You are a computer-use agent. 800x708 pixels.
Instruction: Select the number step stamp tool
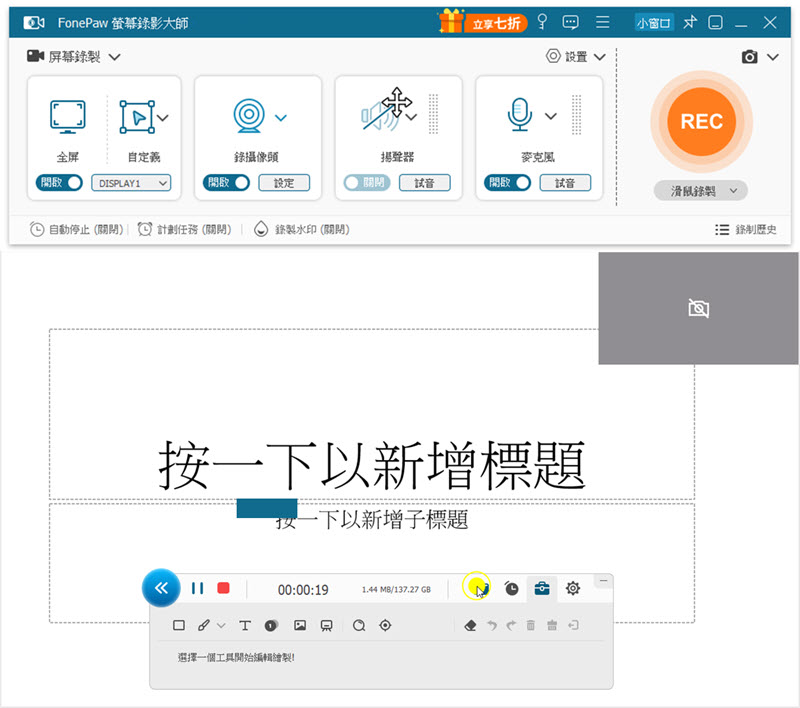(271, 625)
